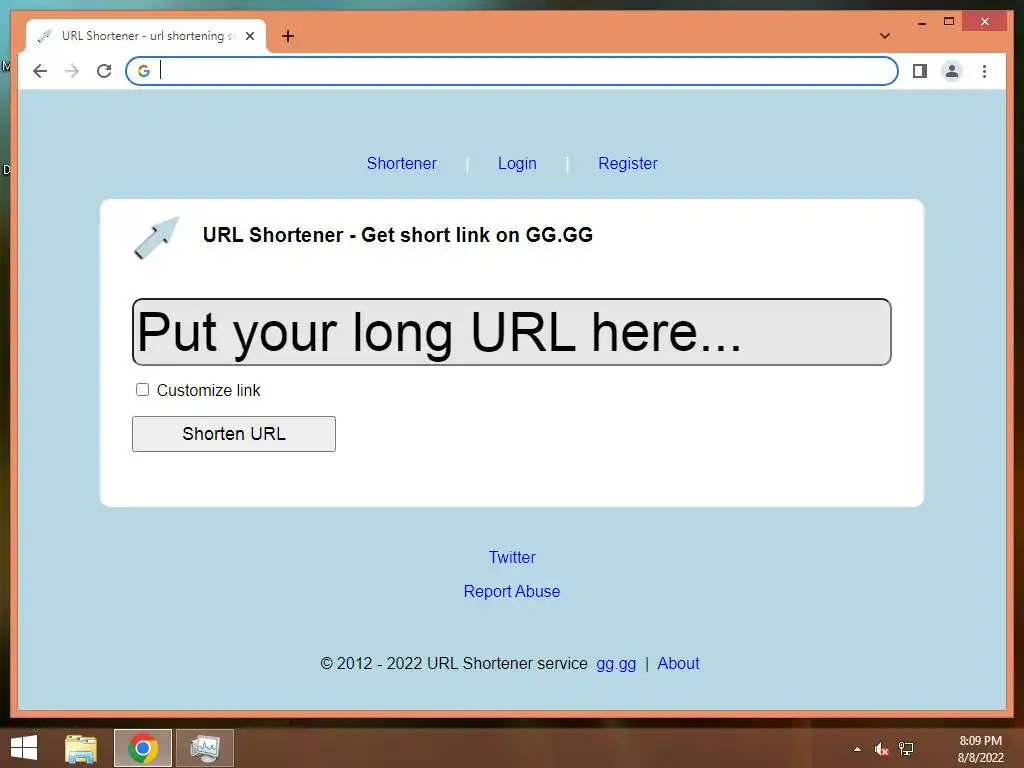This screenshot has height=768, width=1024.
Task: Open the gg.gg footer link
Action: (x=616, y=664)
